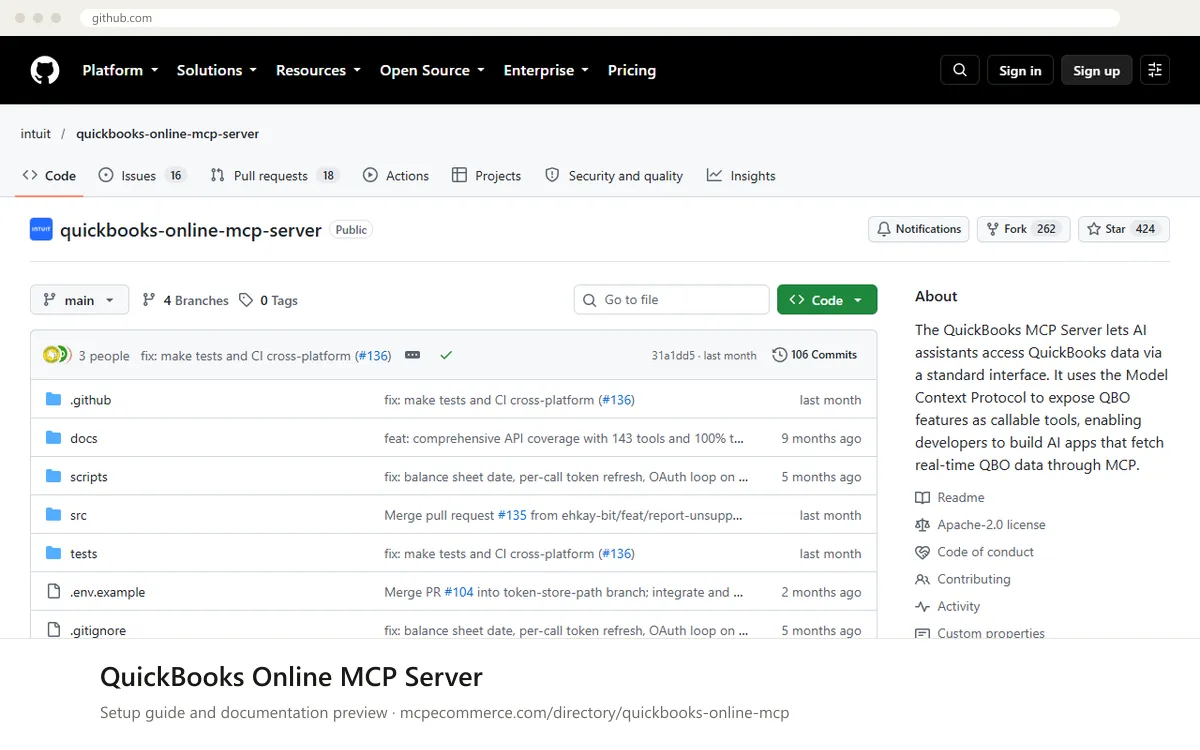Screen dimensions: 1200x750
Task: Switch to the Insights tab
Action: click(x=741, y=176)
